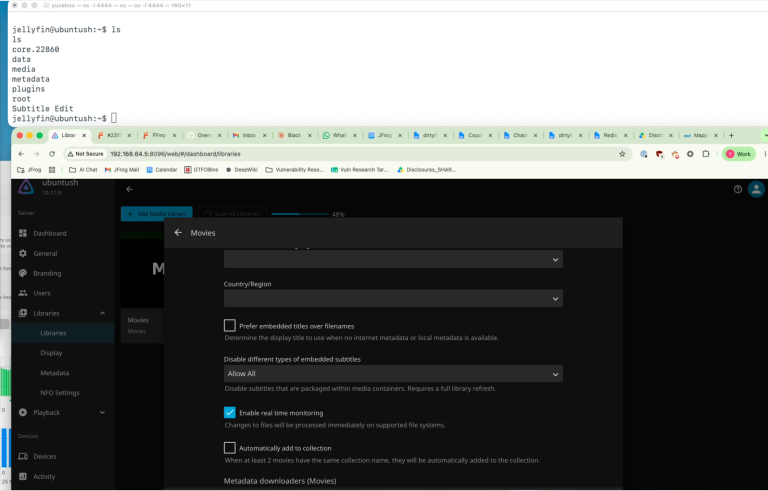The width and height of the screenshot is (768, 491).
Task: Enable Prefer embedded titles over filenames
Action: (x=229, y=325)
